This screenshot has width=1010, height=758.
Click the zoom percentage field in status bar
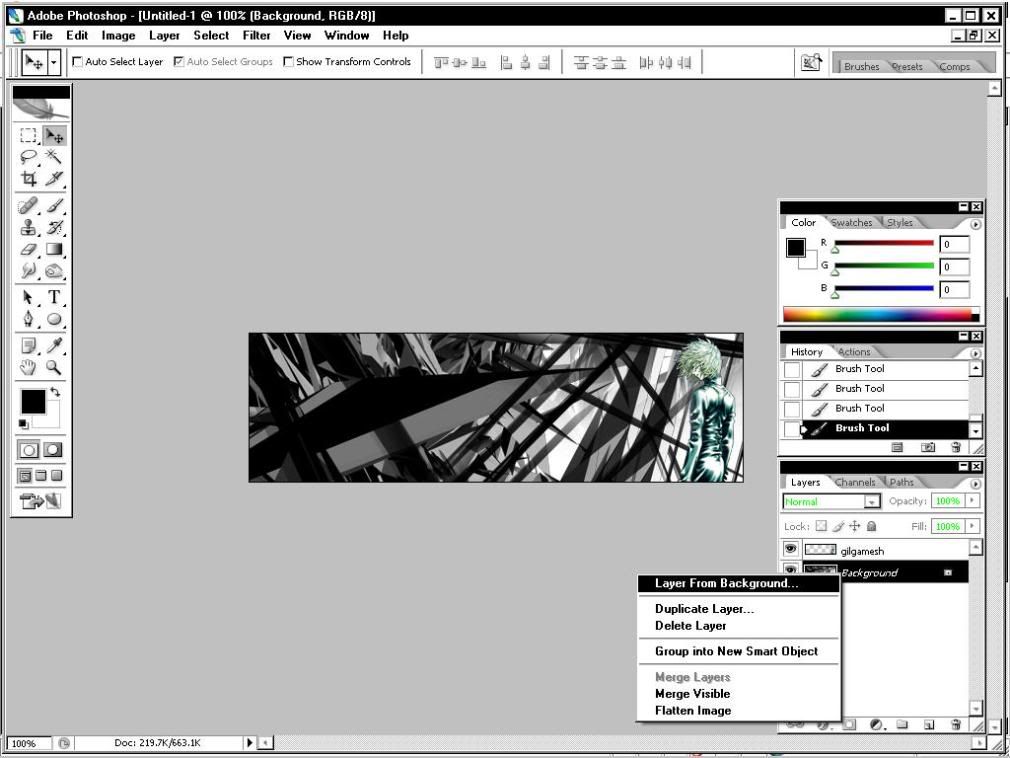(28, 743)
